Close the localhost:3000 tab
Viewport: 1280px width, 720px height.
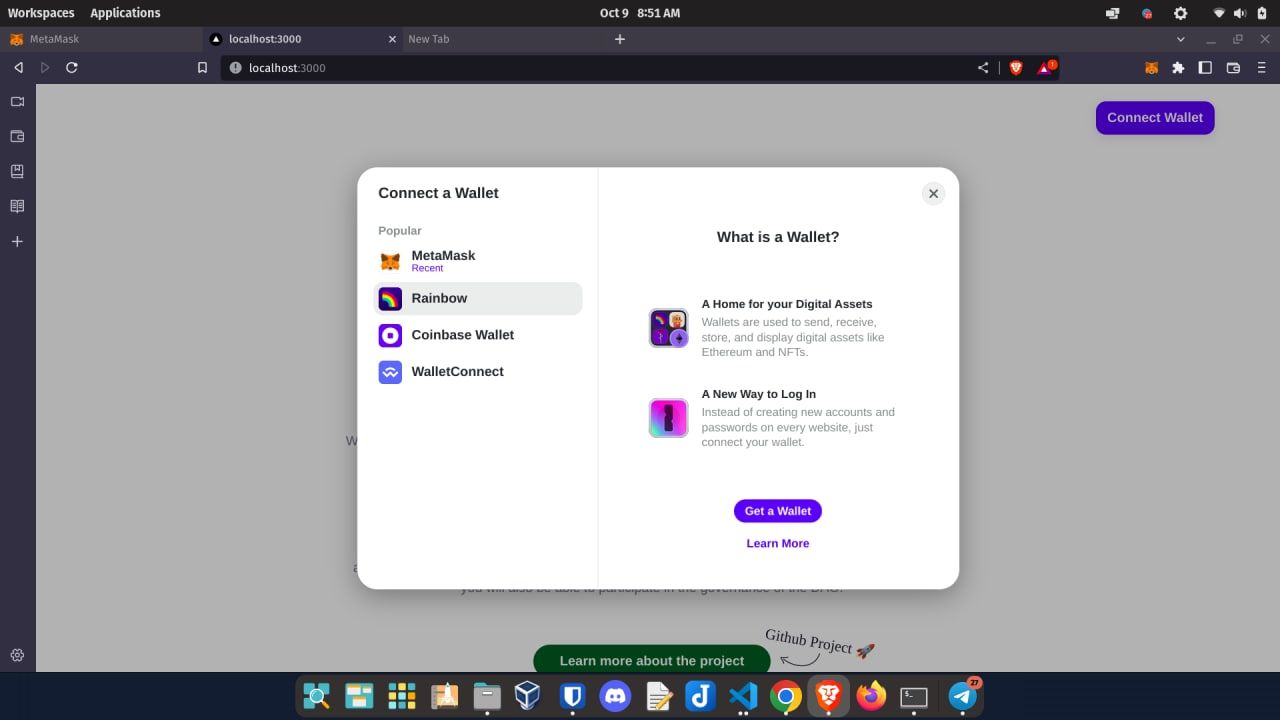[392, 39]
